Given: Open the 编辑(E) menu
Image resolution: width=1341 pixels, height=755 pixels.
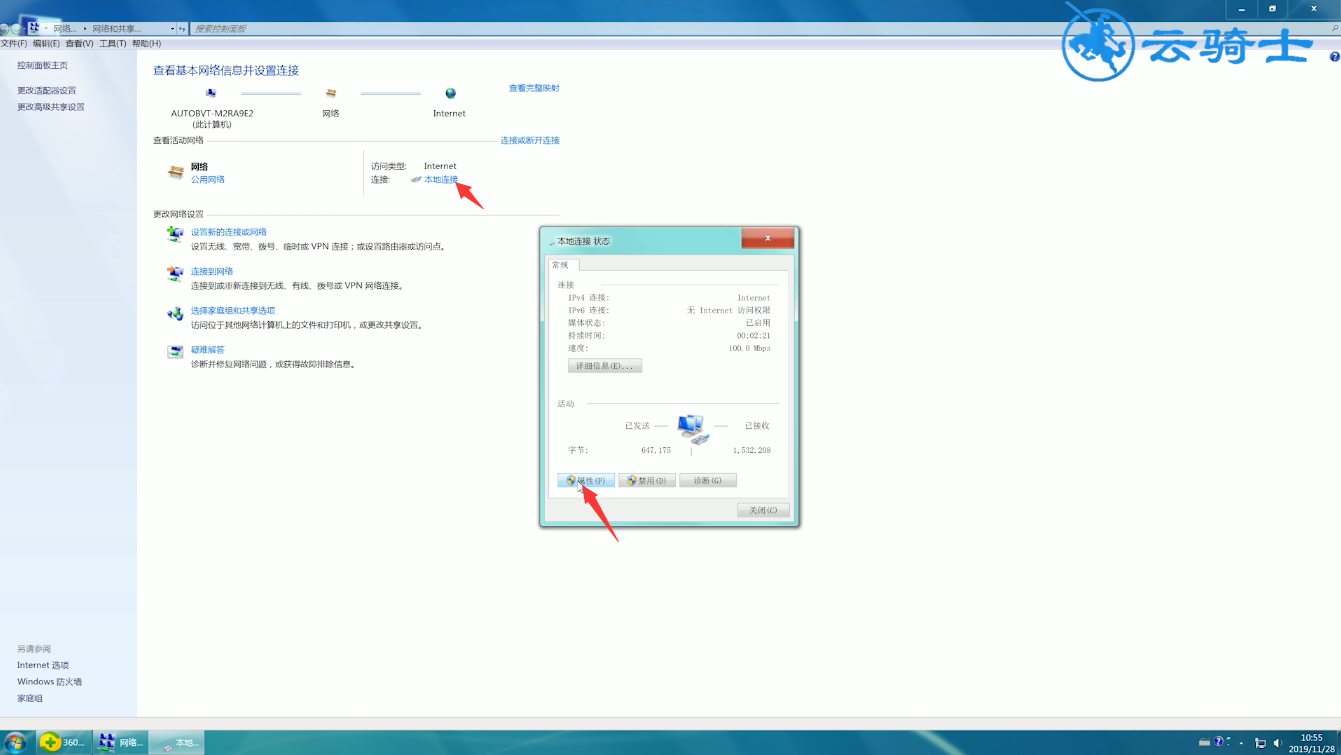Looking at the screenshot, I should (x=46, y=44).
